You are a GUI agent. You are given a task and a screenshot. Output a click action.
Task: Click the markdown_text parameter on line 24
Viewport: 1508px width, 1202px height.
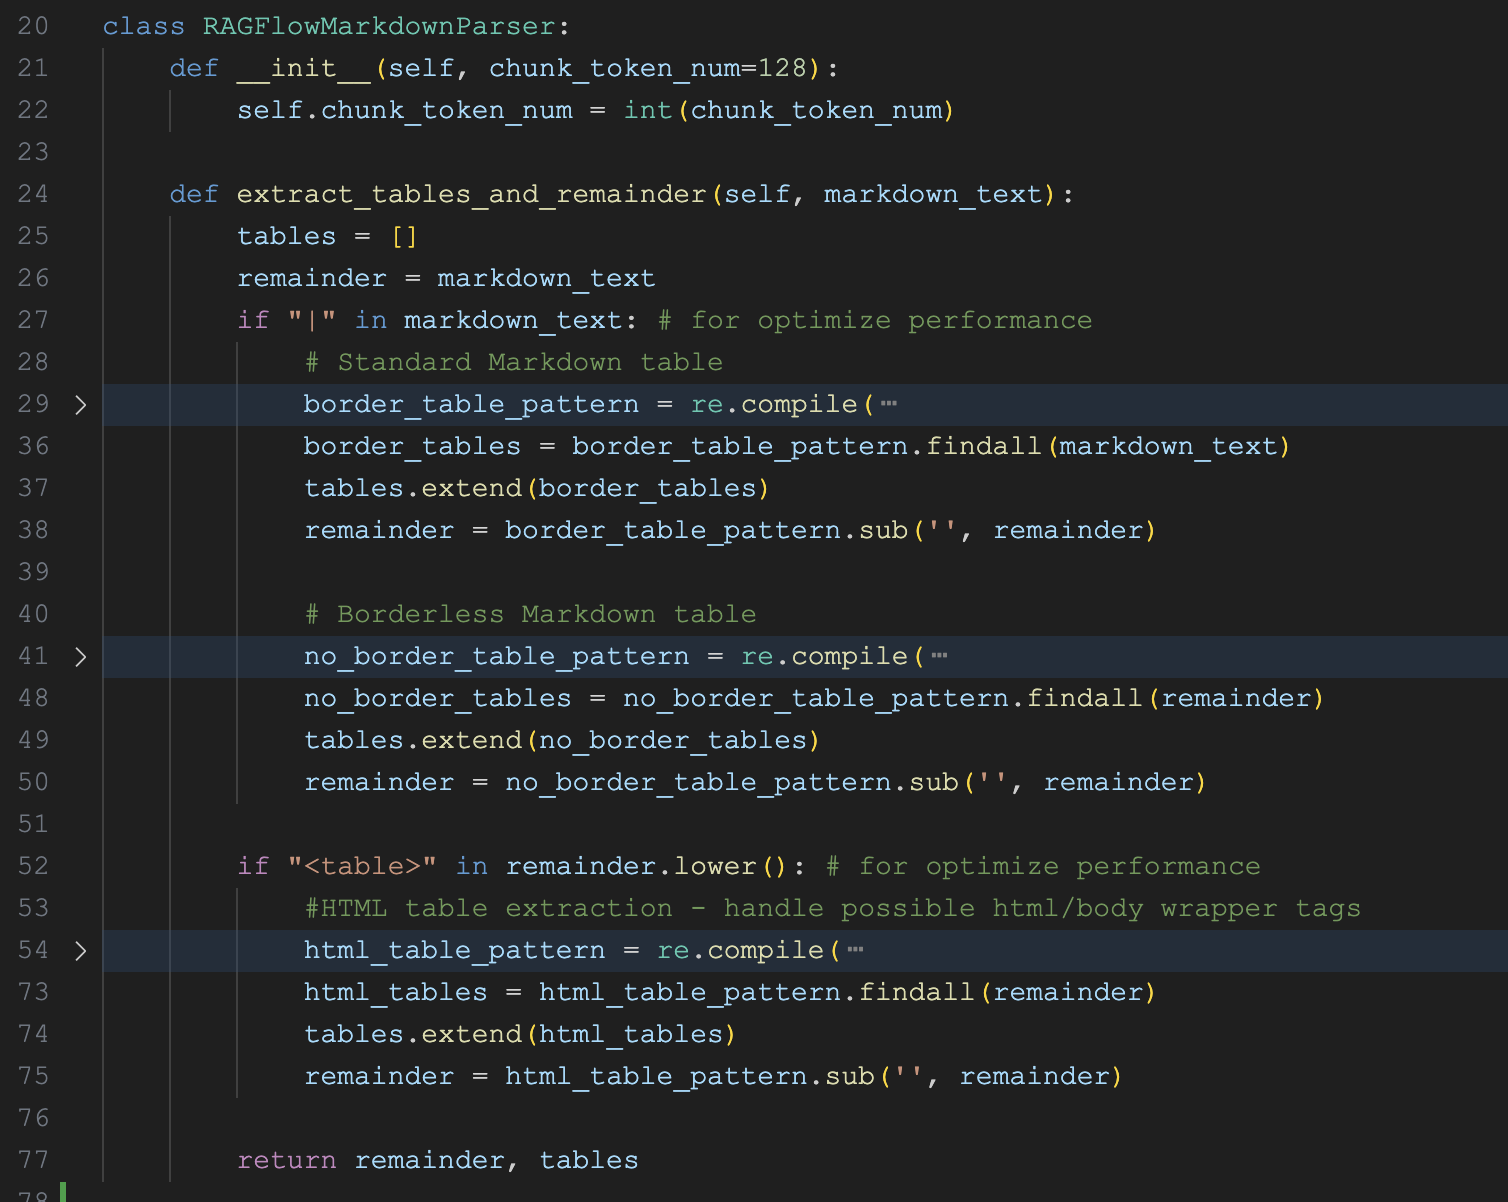point(933,194)
